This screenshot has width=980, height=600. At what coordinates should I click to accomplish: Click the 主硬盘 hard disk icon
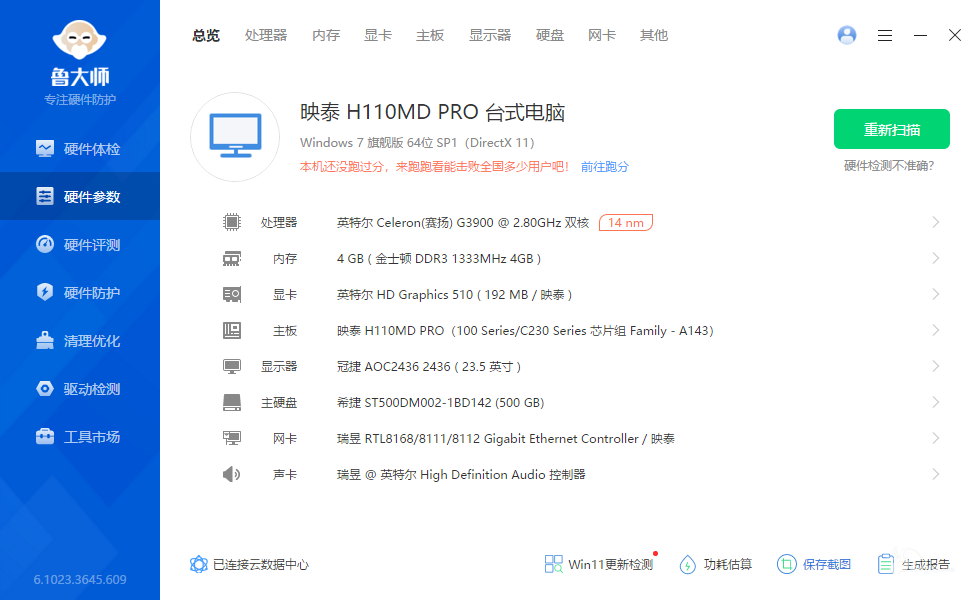232,402
